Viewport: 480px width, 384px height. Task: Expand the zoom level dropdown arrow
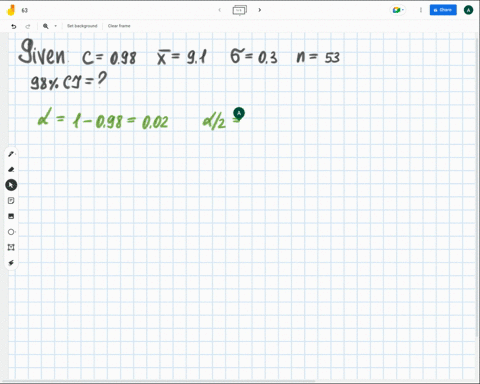pos(55,26)
